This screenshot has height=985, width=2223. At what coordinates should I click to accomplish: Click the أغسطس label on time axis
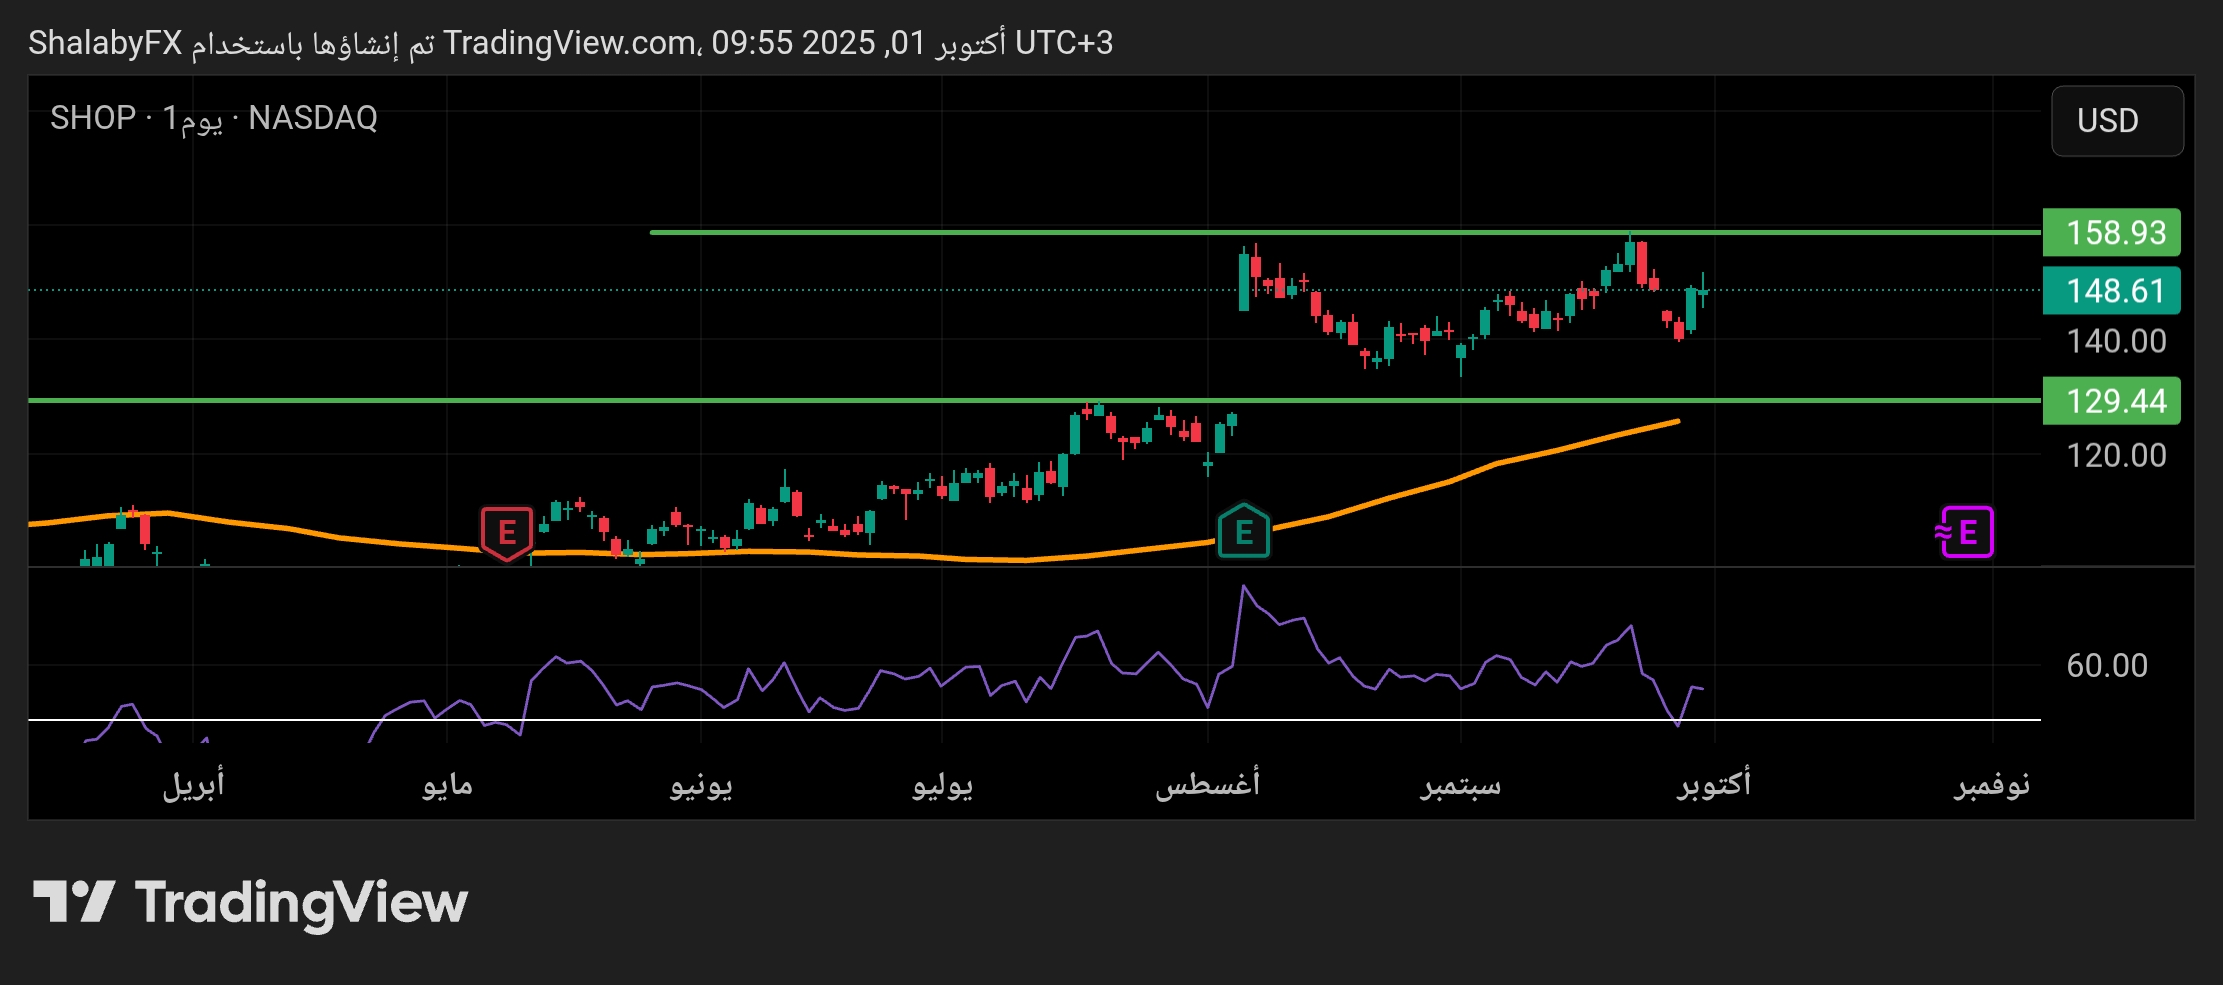[1207, 784]
